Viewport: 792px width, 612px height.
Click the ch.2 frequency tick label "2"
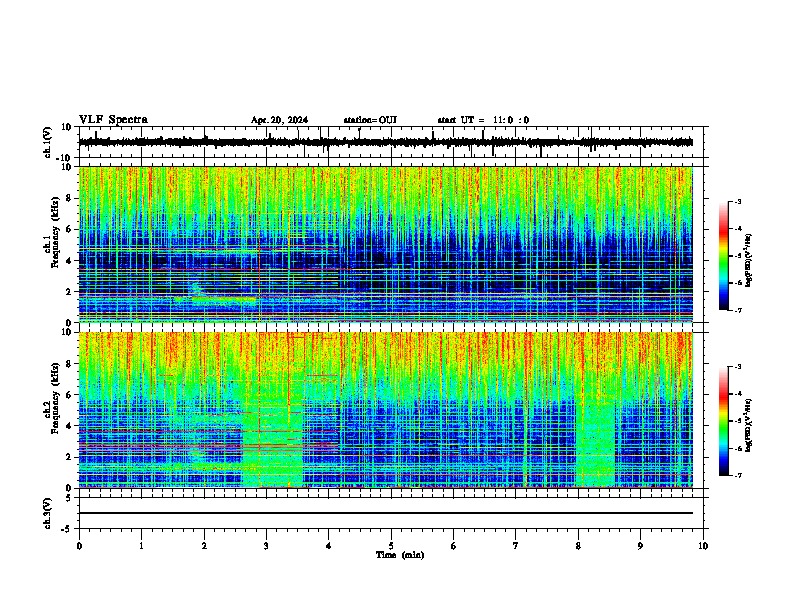70,457
